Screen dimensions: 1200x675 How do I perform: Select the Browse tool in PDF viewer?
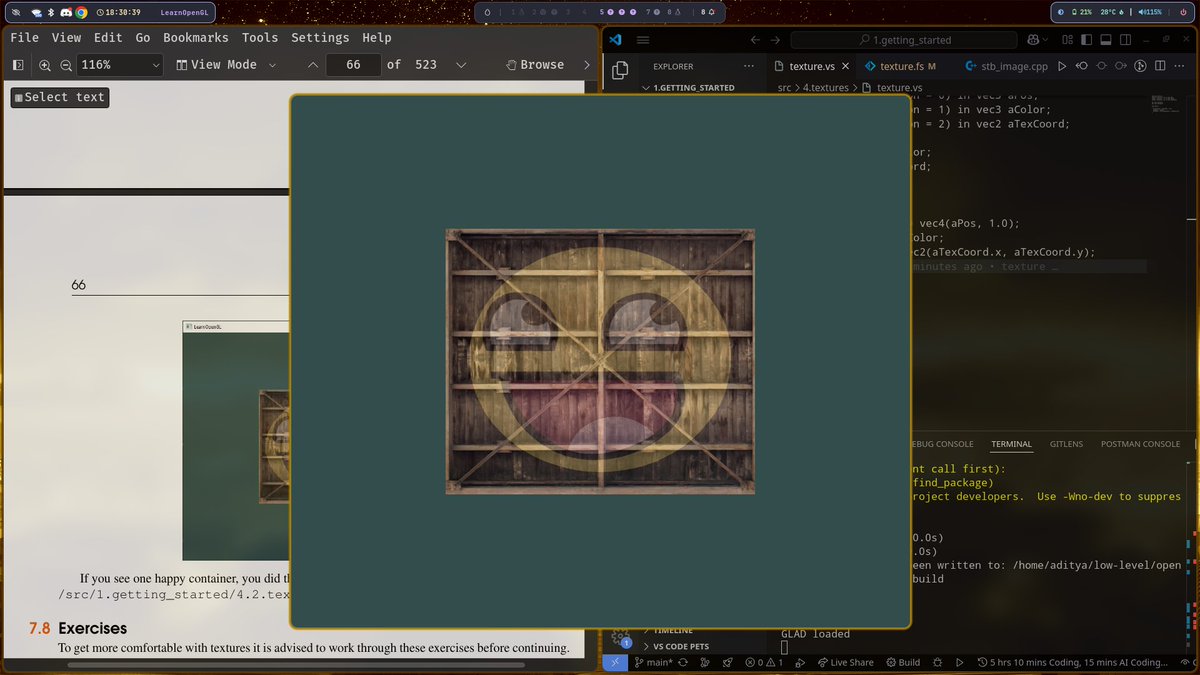coord(535,64)
